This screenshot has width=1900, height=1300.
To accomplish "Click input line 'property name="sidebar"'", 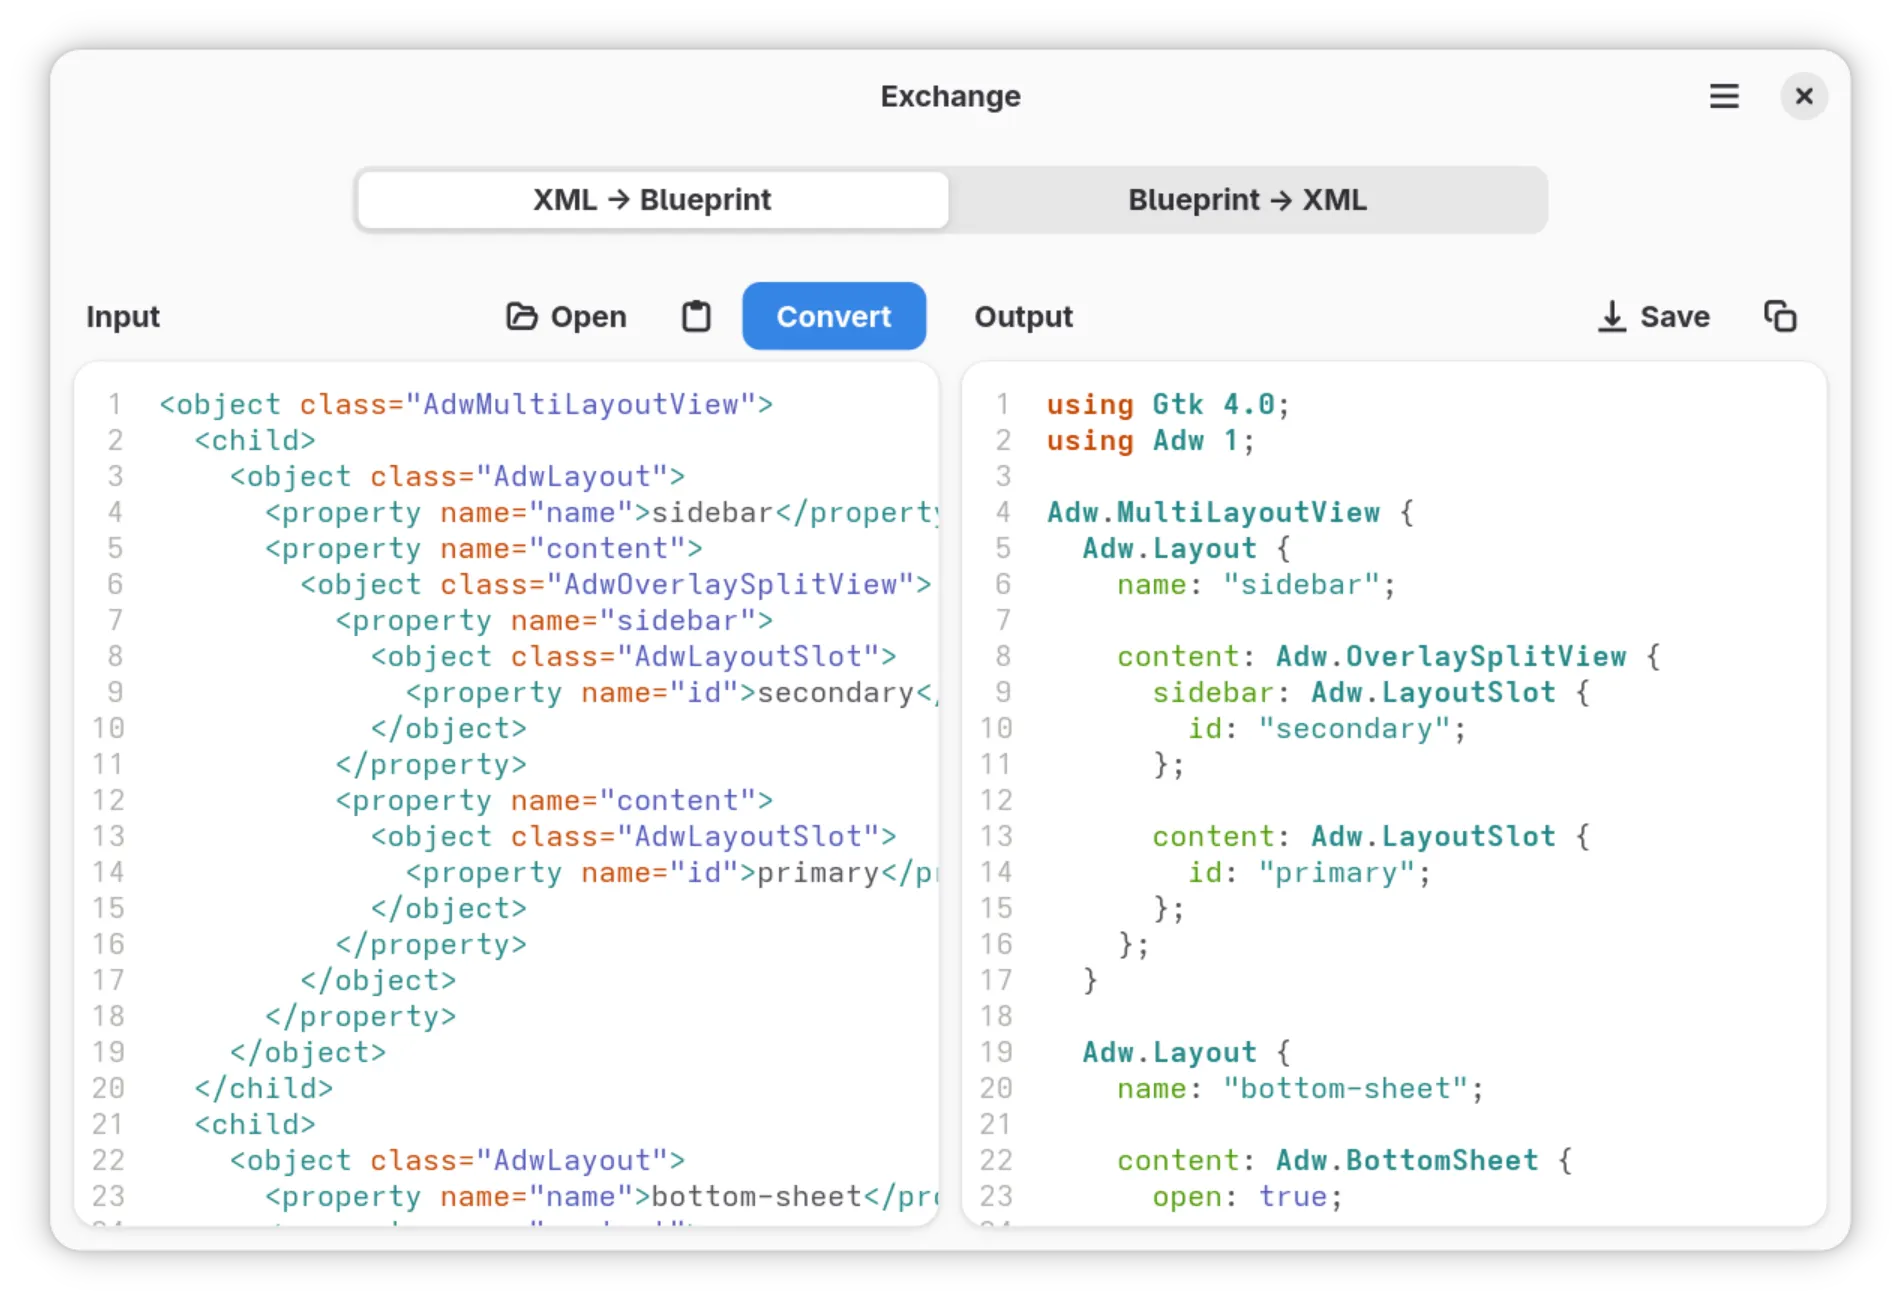I will [554, 620].
